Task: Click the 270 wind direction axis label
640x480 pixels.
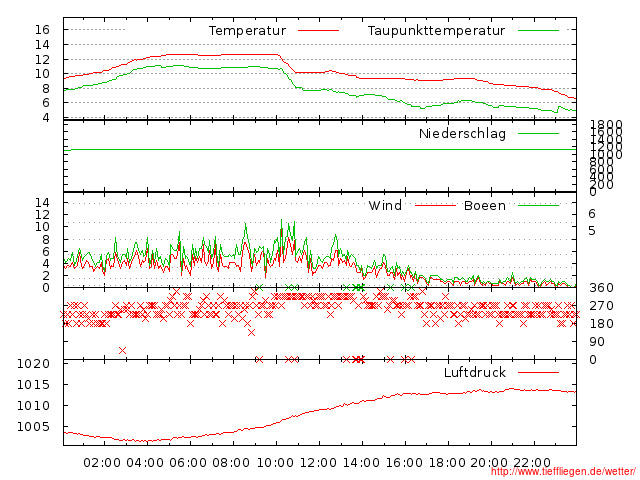Action: [601, 306]
